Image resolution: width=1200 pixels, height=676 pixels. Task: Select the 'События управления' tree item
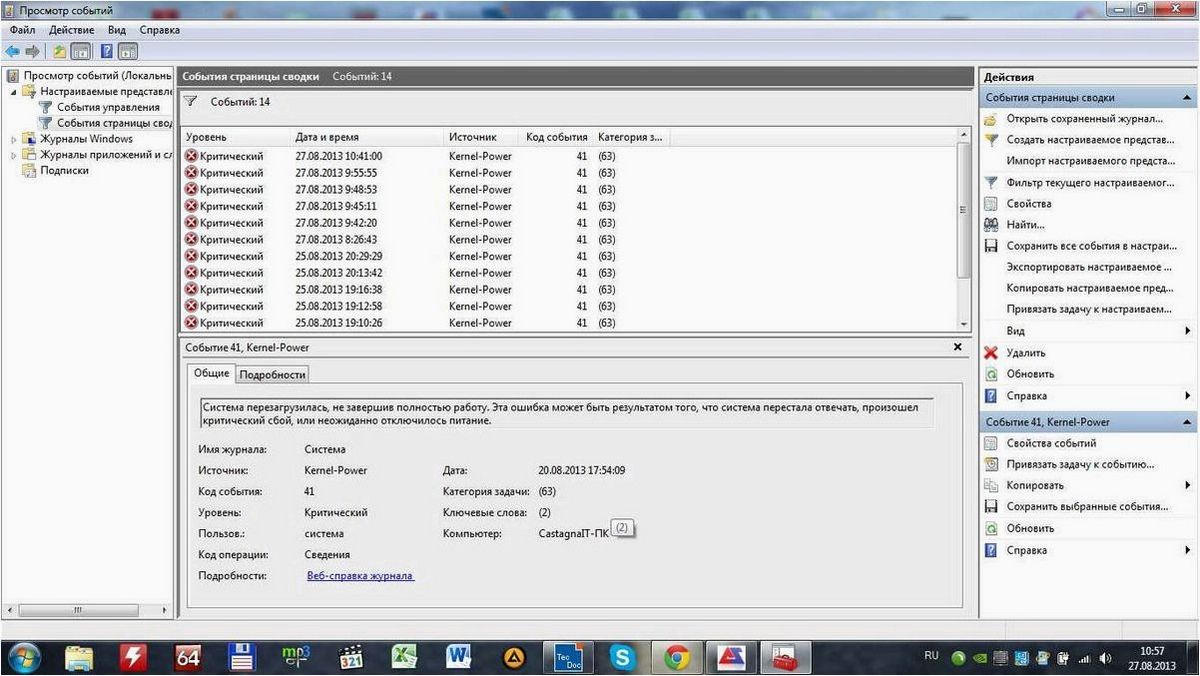(x=108, y=107)
